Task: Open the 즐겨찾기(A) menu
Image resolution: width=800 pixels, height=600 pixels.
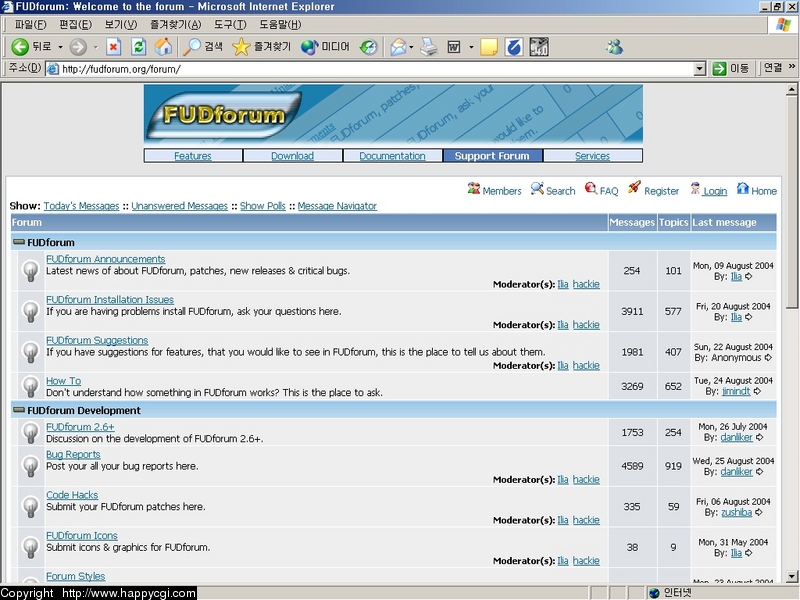Action: point(176,24)
